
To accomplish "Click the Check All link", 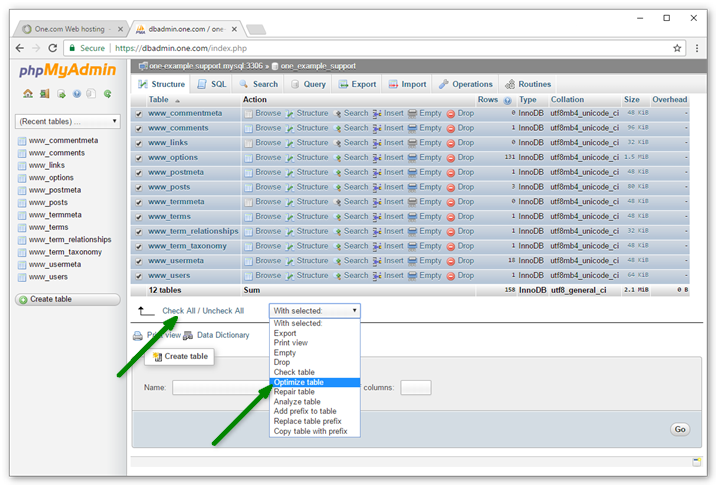I will pyautogui.click(x=179, y=311).
